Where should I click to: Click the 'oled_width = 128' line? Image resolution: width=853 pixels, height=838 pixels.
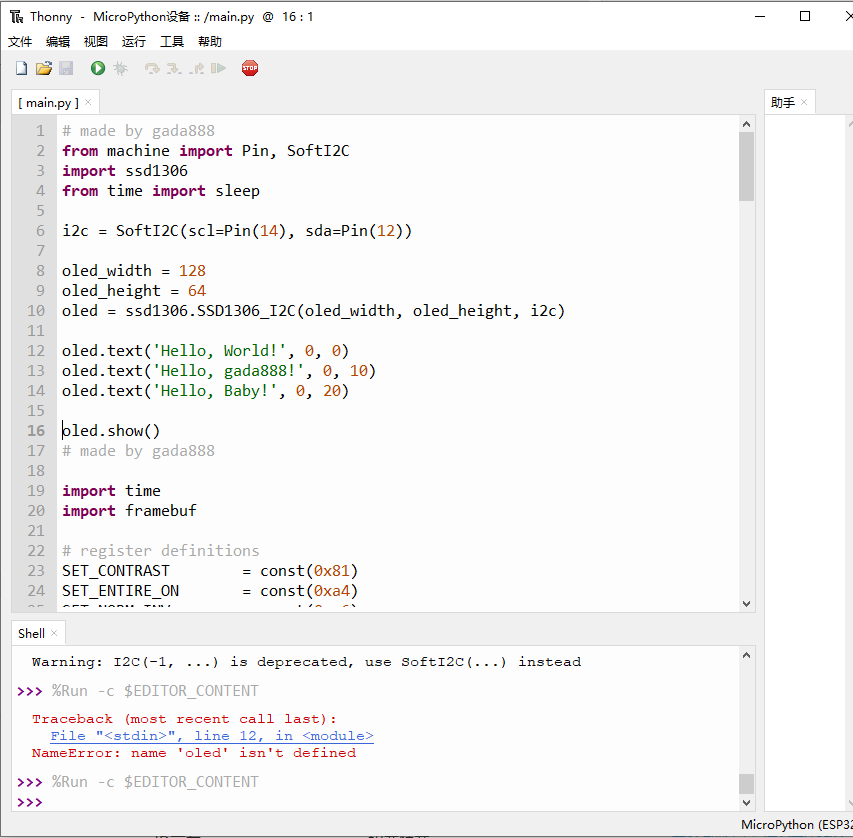pos(134,271)
